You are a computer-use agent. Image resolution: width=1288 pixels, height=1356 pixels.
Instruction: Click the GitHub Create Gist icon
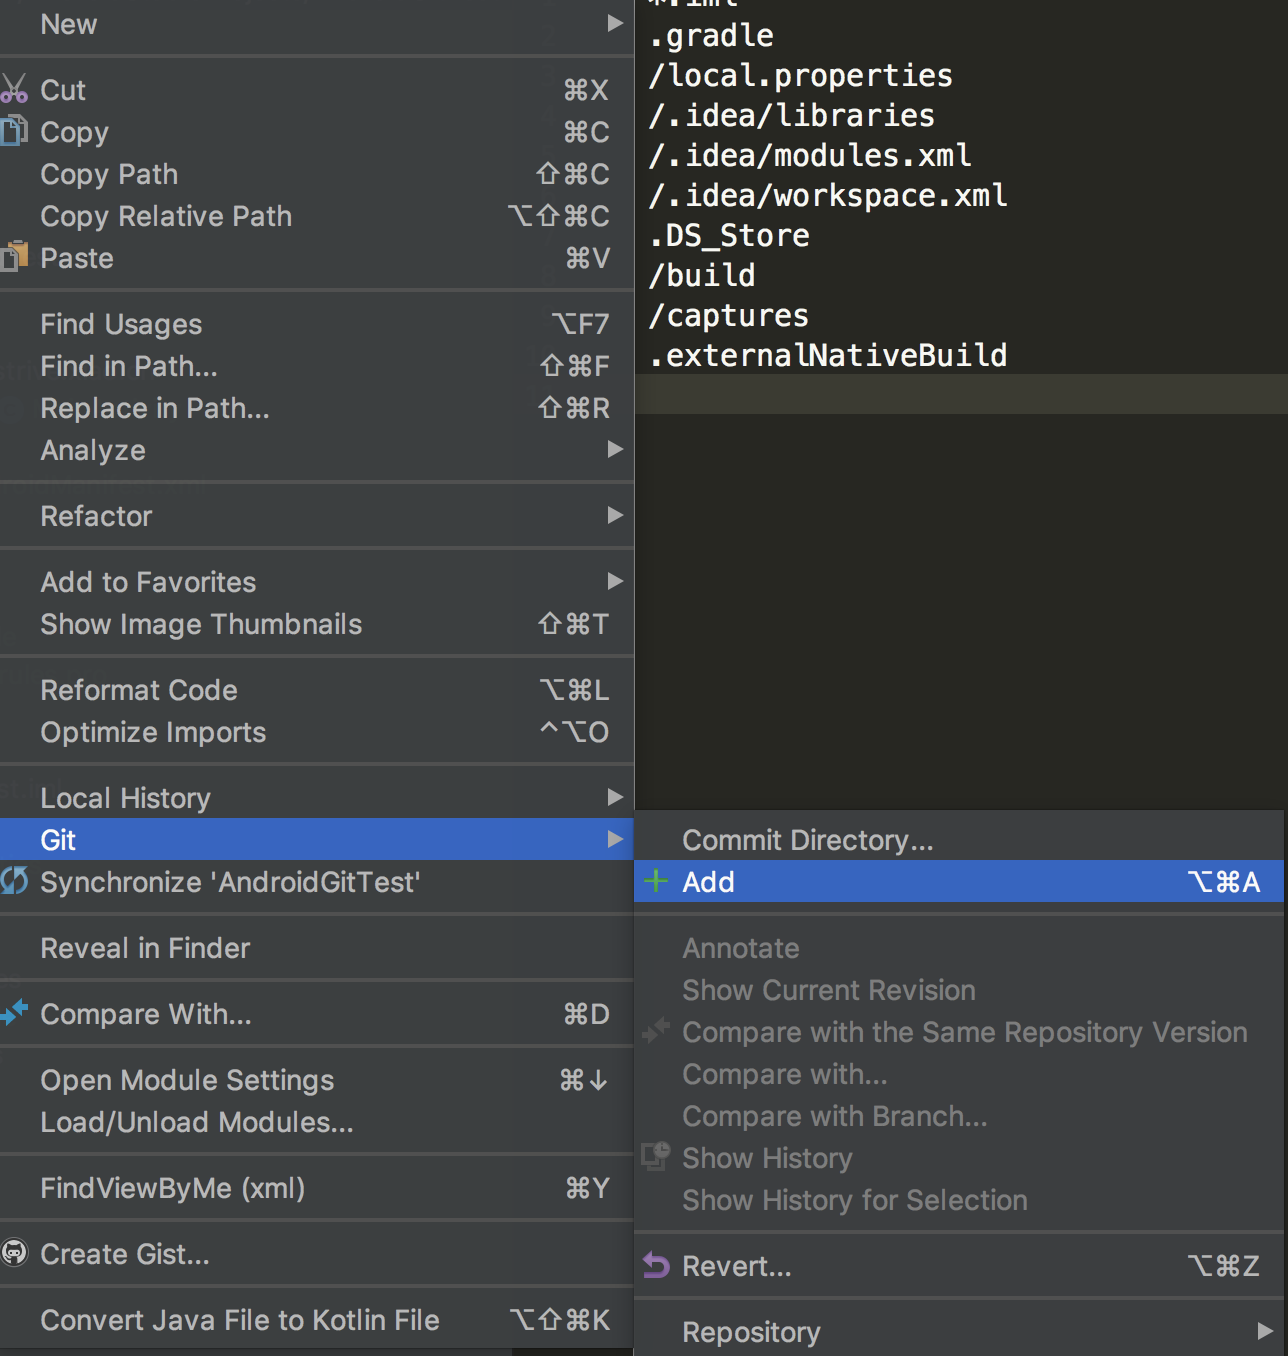click(14, 1253)
